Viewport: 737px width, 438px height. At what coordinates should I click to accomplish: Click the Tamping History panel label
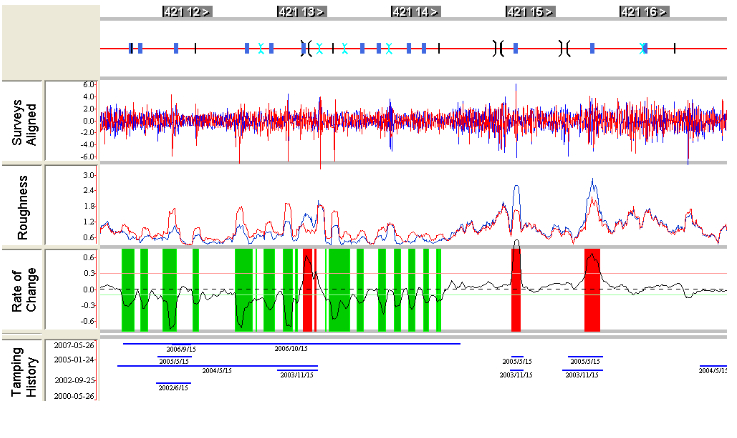[24, 372]
